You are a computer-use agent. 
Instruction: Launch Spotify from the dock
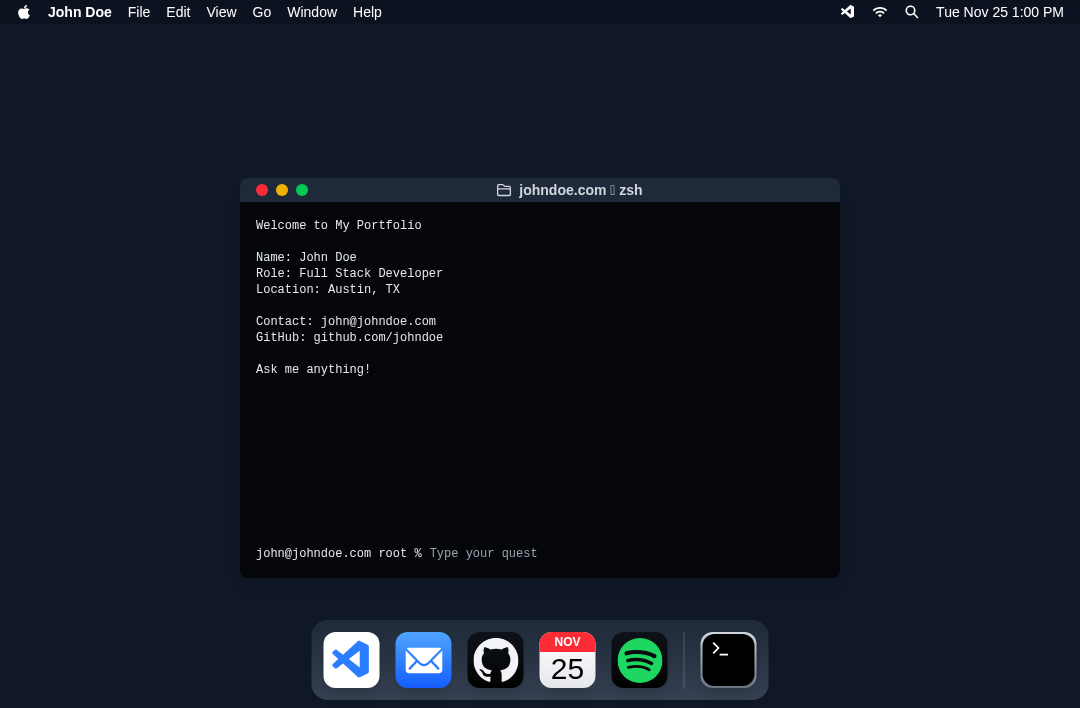click(x=639, y=660)
